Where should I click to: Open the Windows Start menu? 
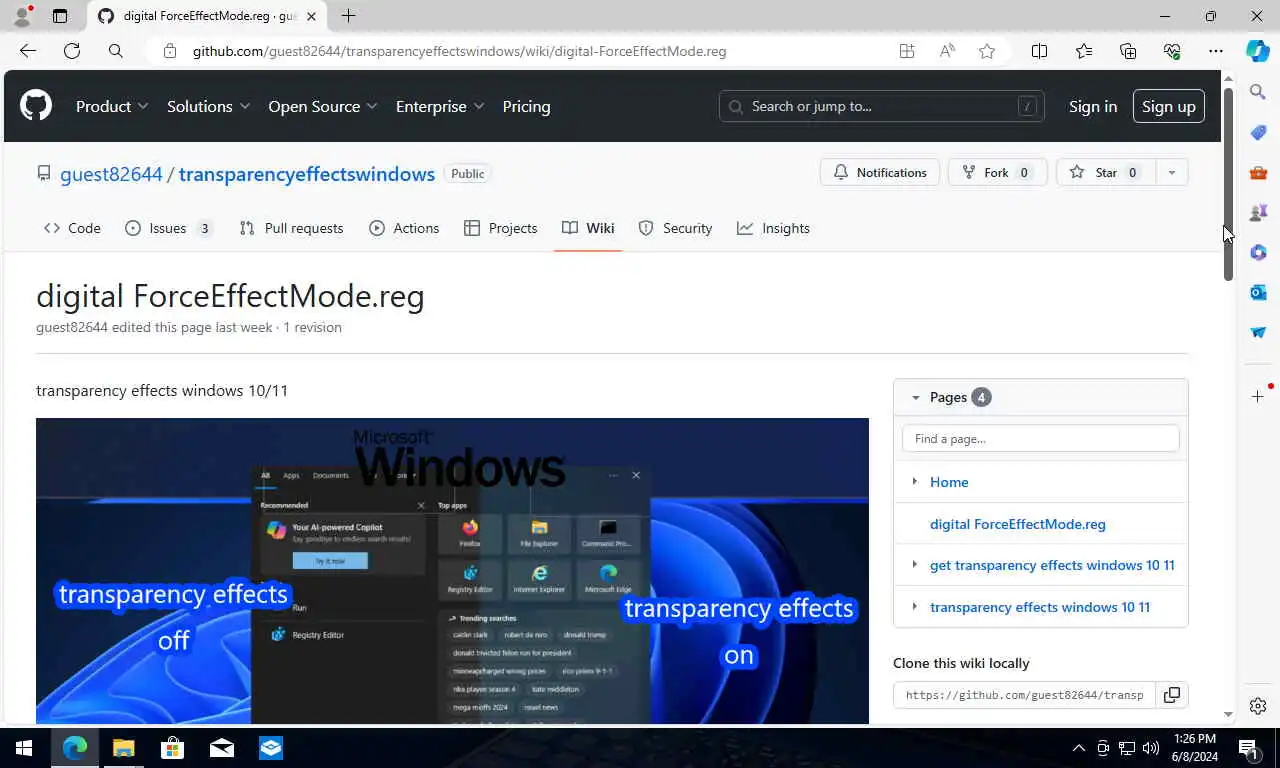click(24, 748)
